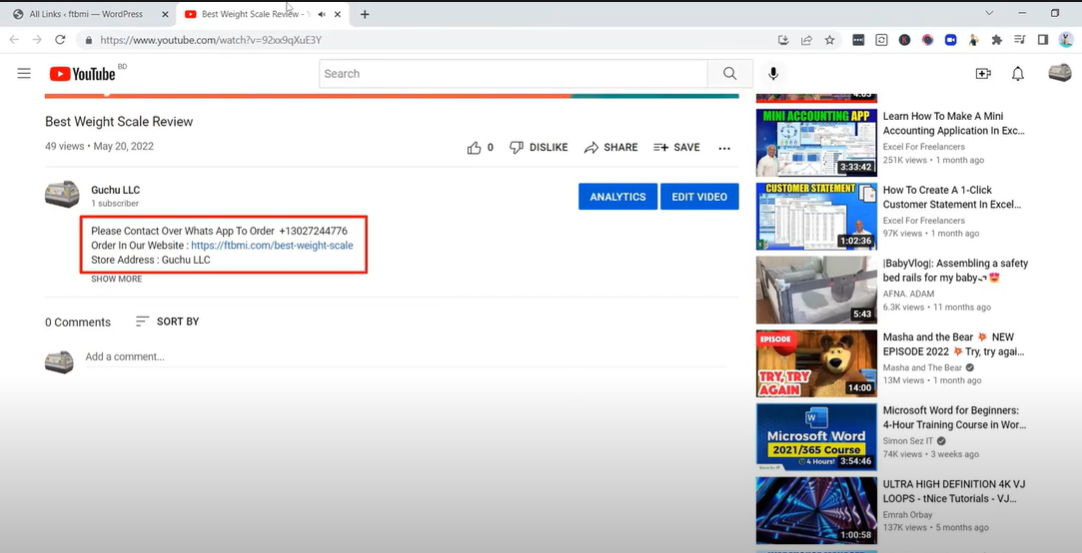Open Microsoft Word 2021/365 Course thumbnail

(x=816, y=437)
